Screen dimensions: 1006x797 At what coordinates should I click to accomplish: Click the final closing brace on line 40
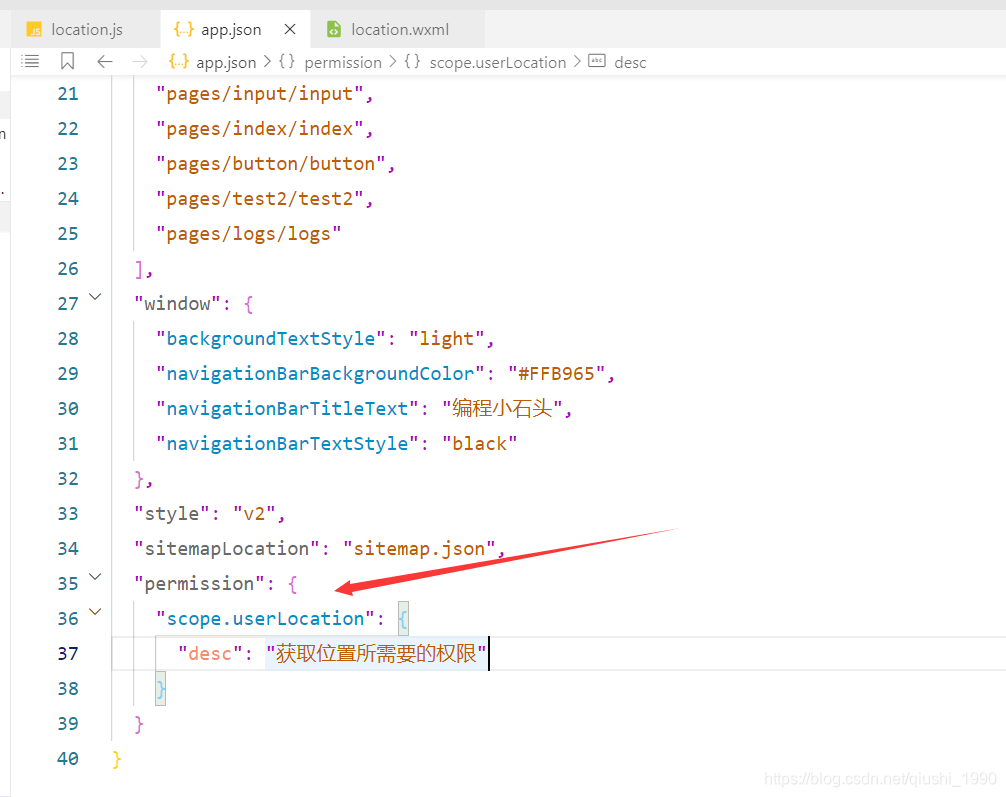point(117,758)
